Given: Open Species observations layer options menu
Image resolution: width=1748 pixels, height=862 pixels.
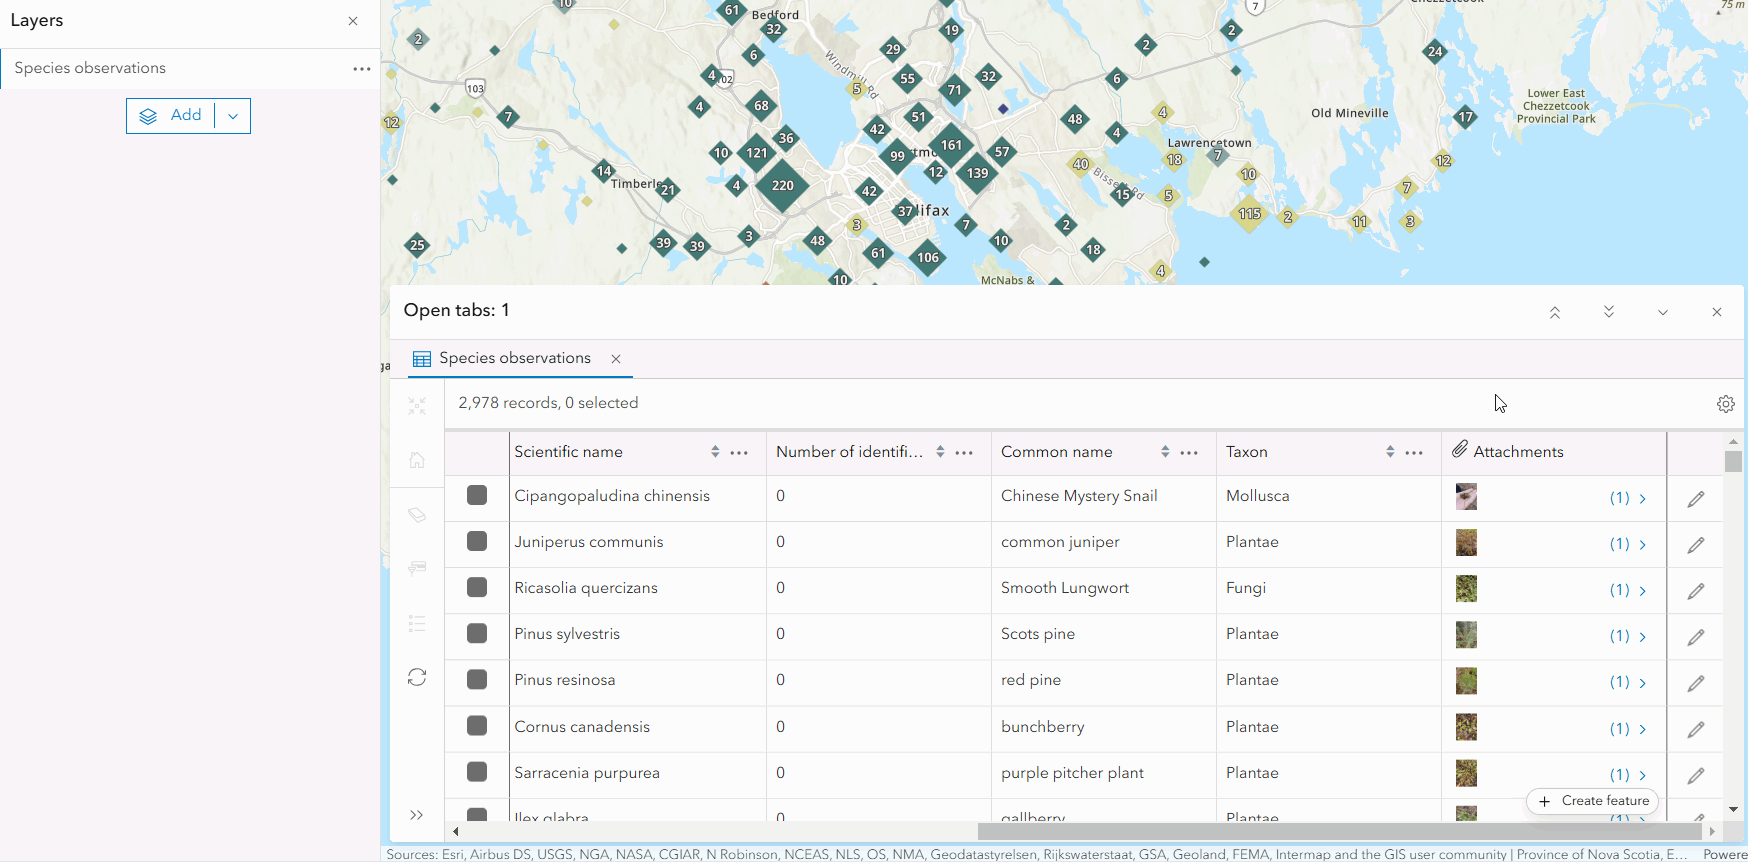Looking at the screenshot, I should [361, 69].
